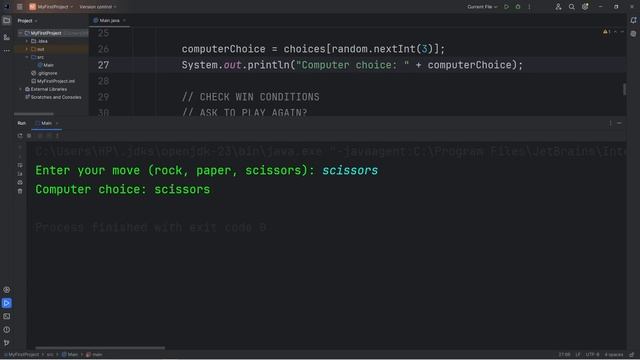
Task: Open the Project tool window icon
Action: 7,20
